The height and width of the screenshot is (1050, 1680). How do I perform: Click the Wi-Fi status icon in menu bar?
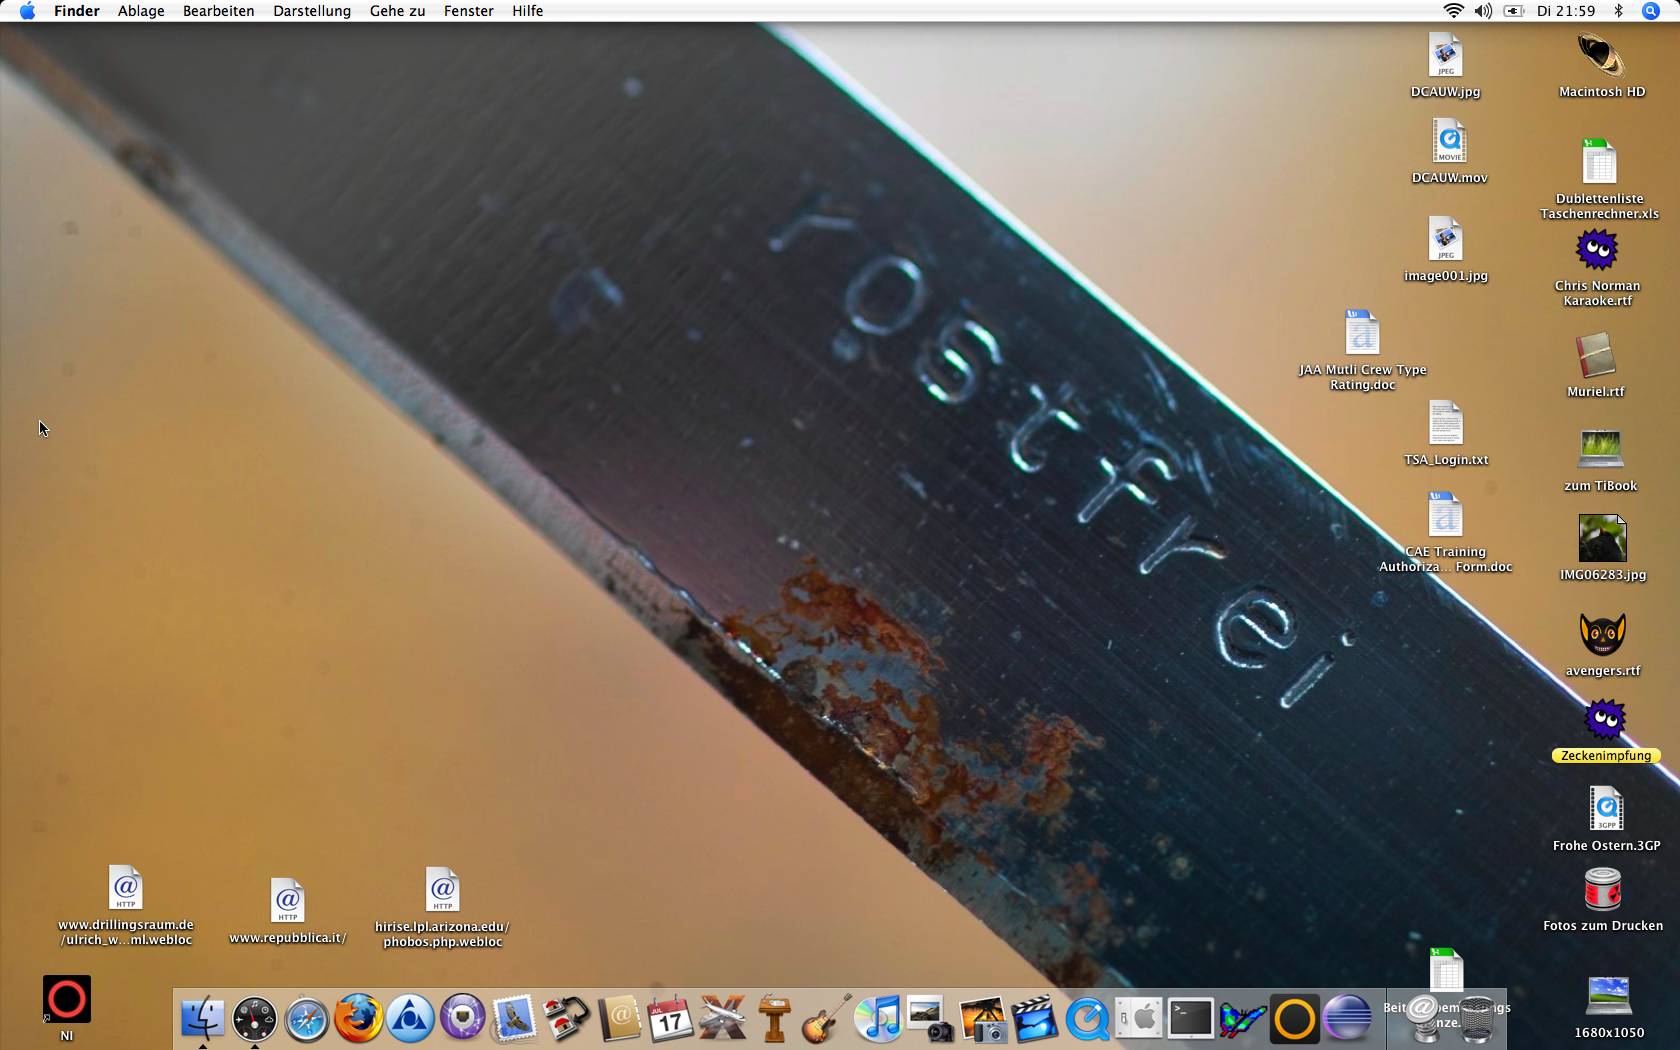coord(1453,11)
